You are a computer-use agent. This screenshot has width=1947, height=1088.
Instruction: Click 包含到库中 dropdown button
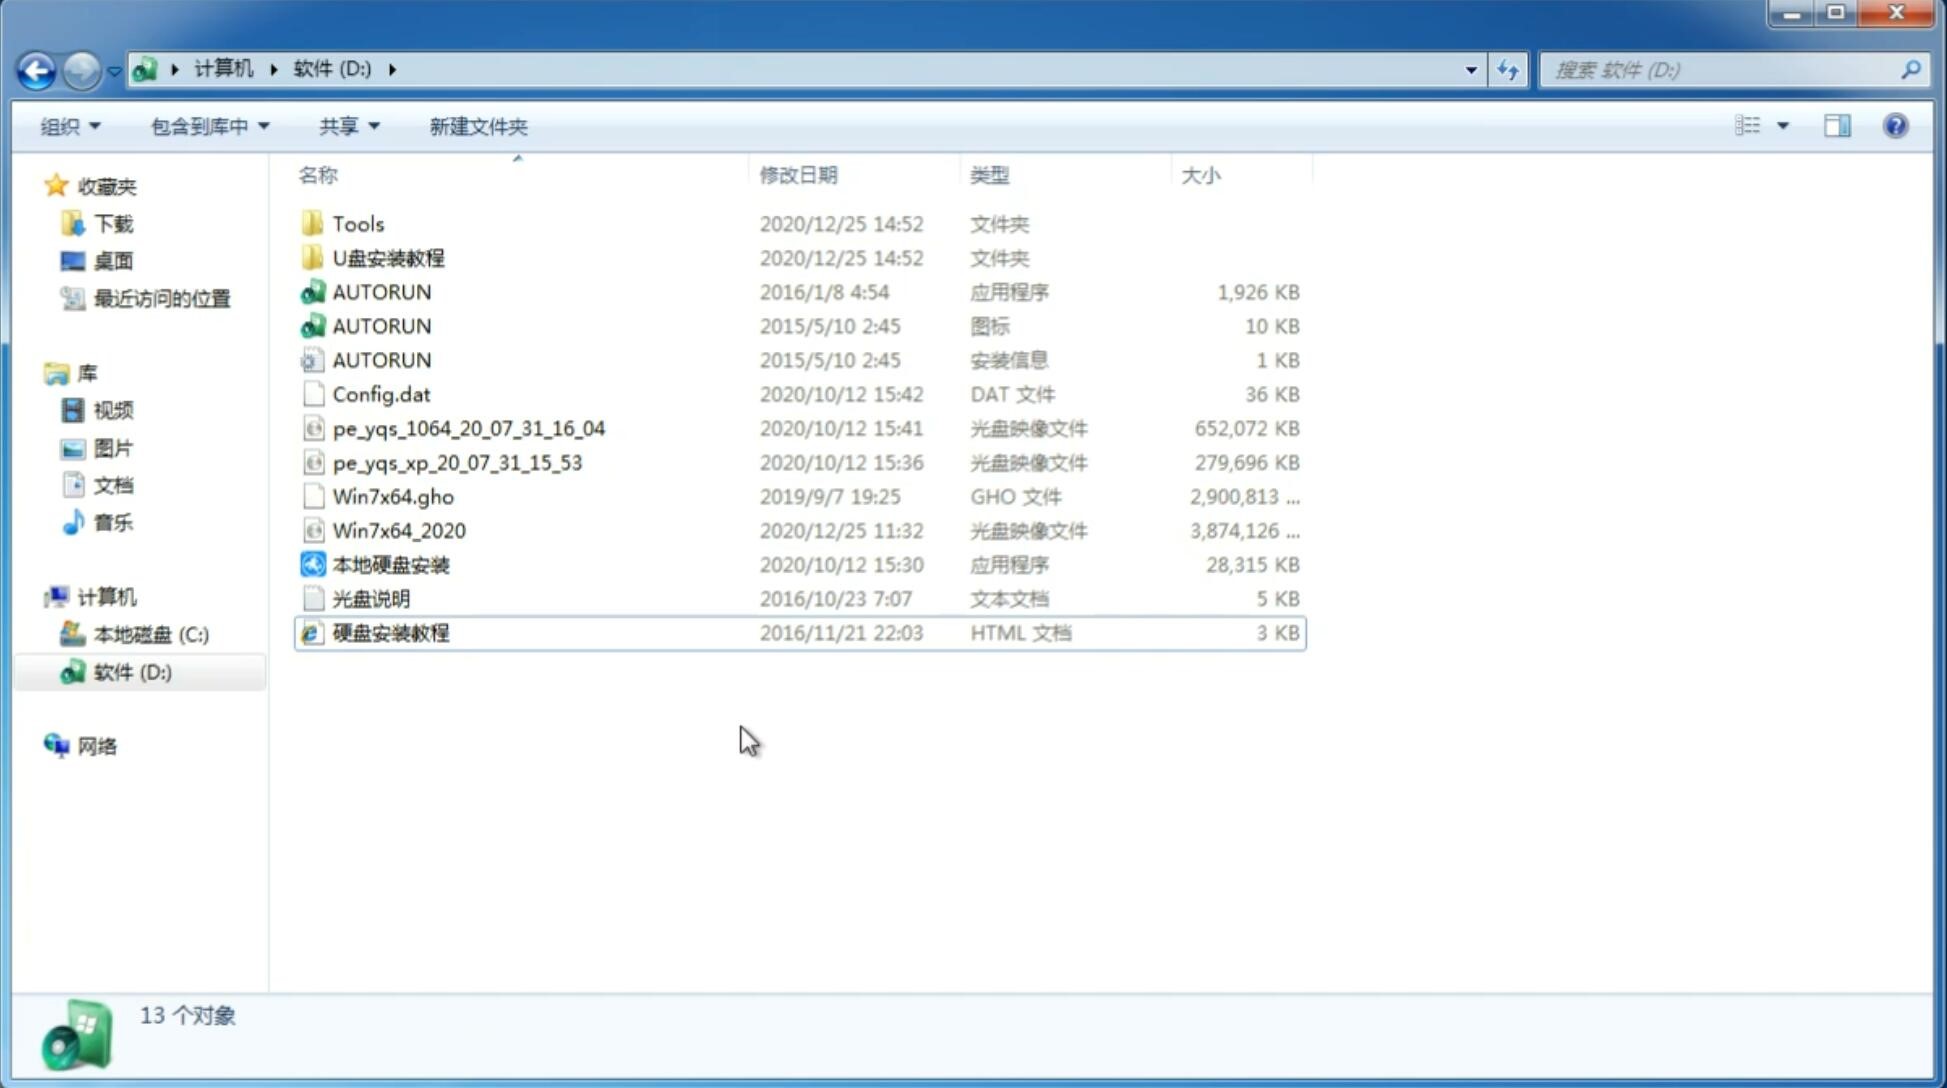[209, 124]
